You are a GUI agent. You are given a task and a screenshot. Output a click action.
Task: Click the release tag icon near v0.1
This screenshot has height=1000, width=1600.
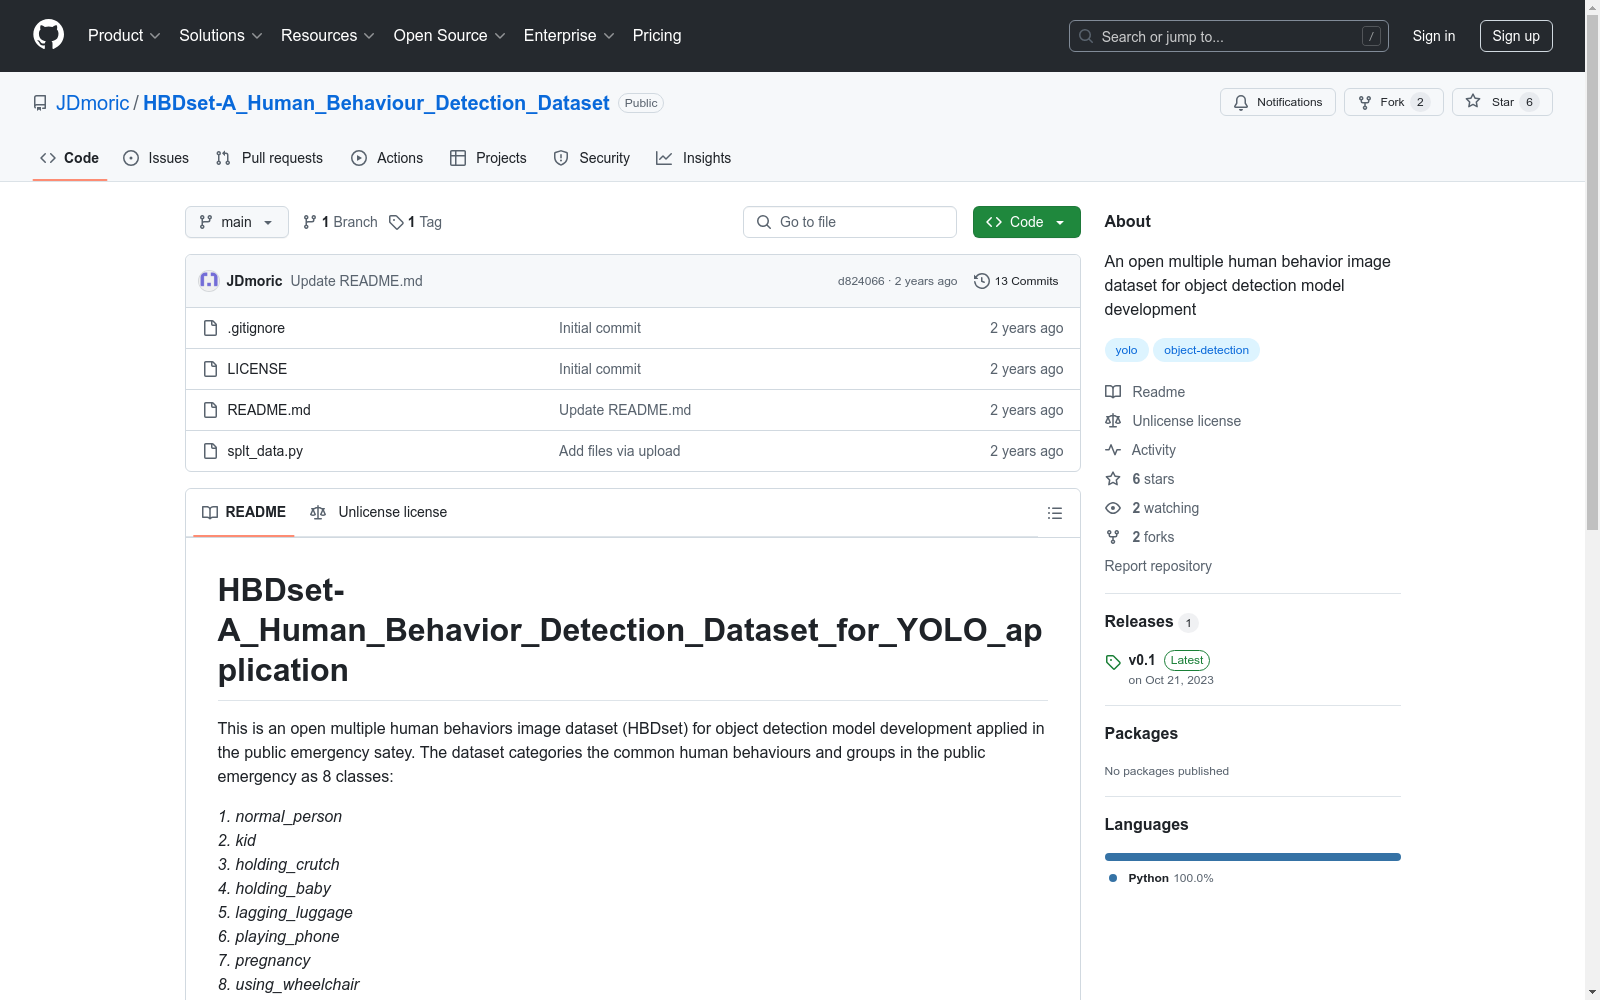point(1113,662)
